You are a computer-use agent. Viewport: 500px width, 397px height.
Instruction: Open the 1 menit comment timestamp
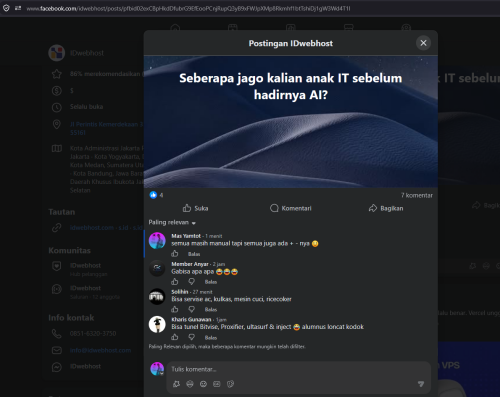(214, 236)
